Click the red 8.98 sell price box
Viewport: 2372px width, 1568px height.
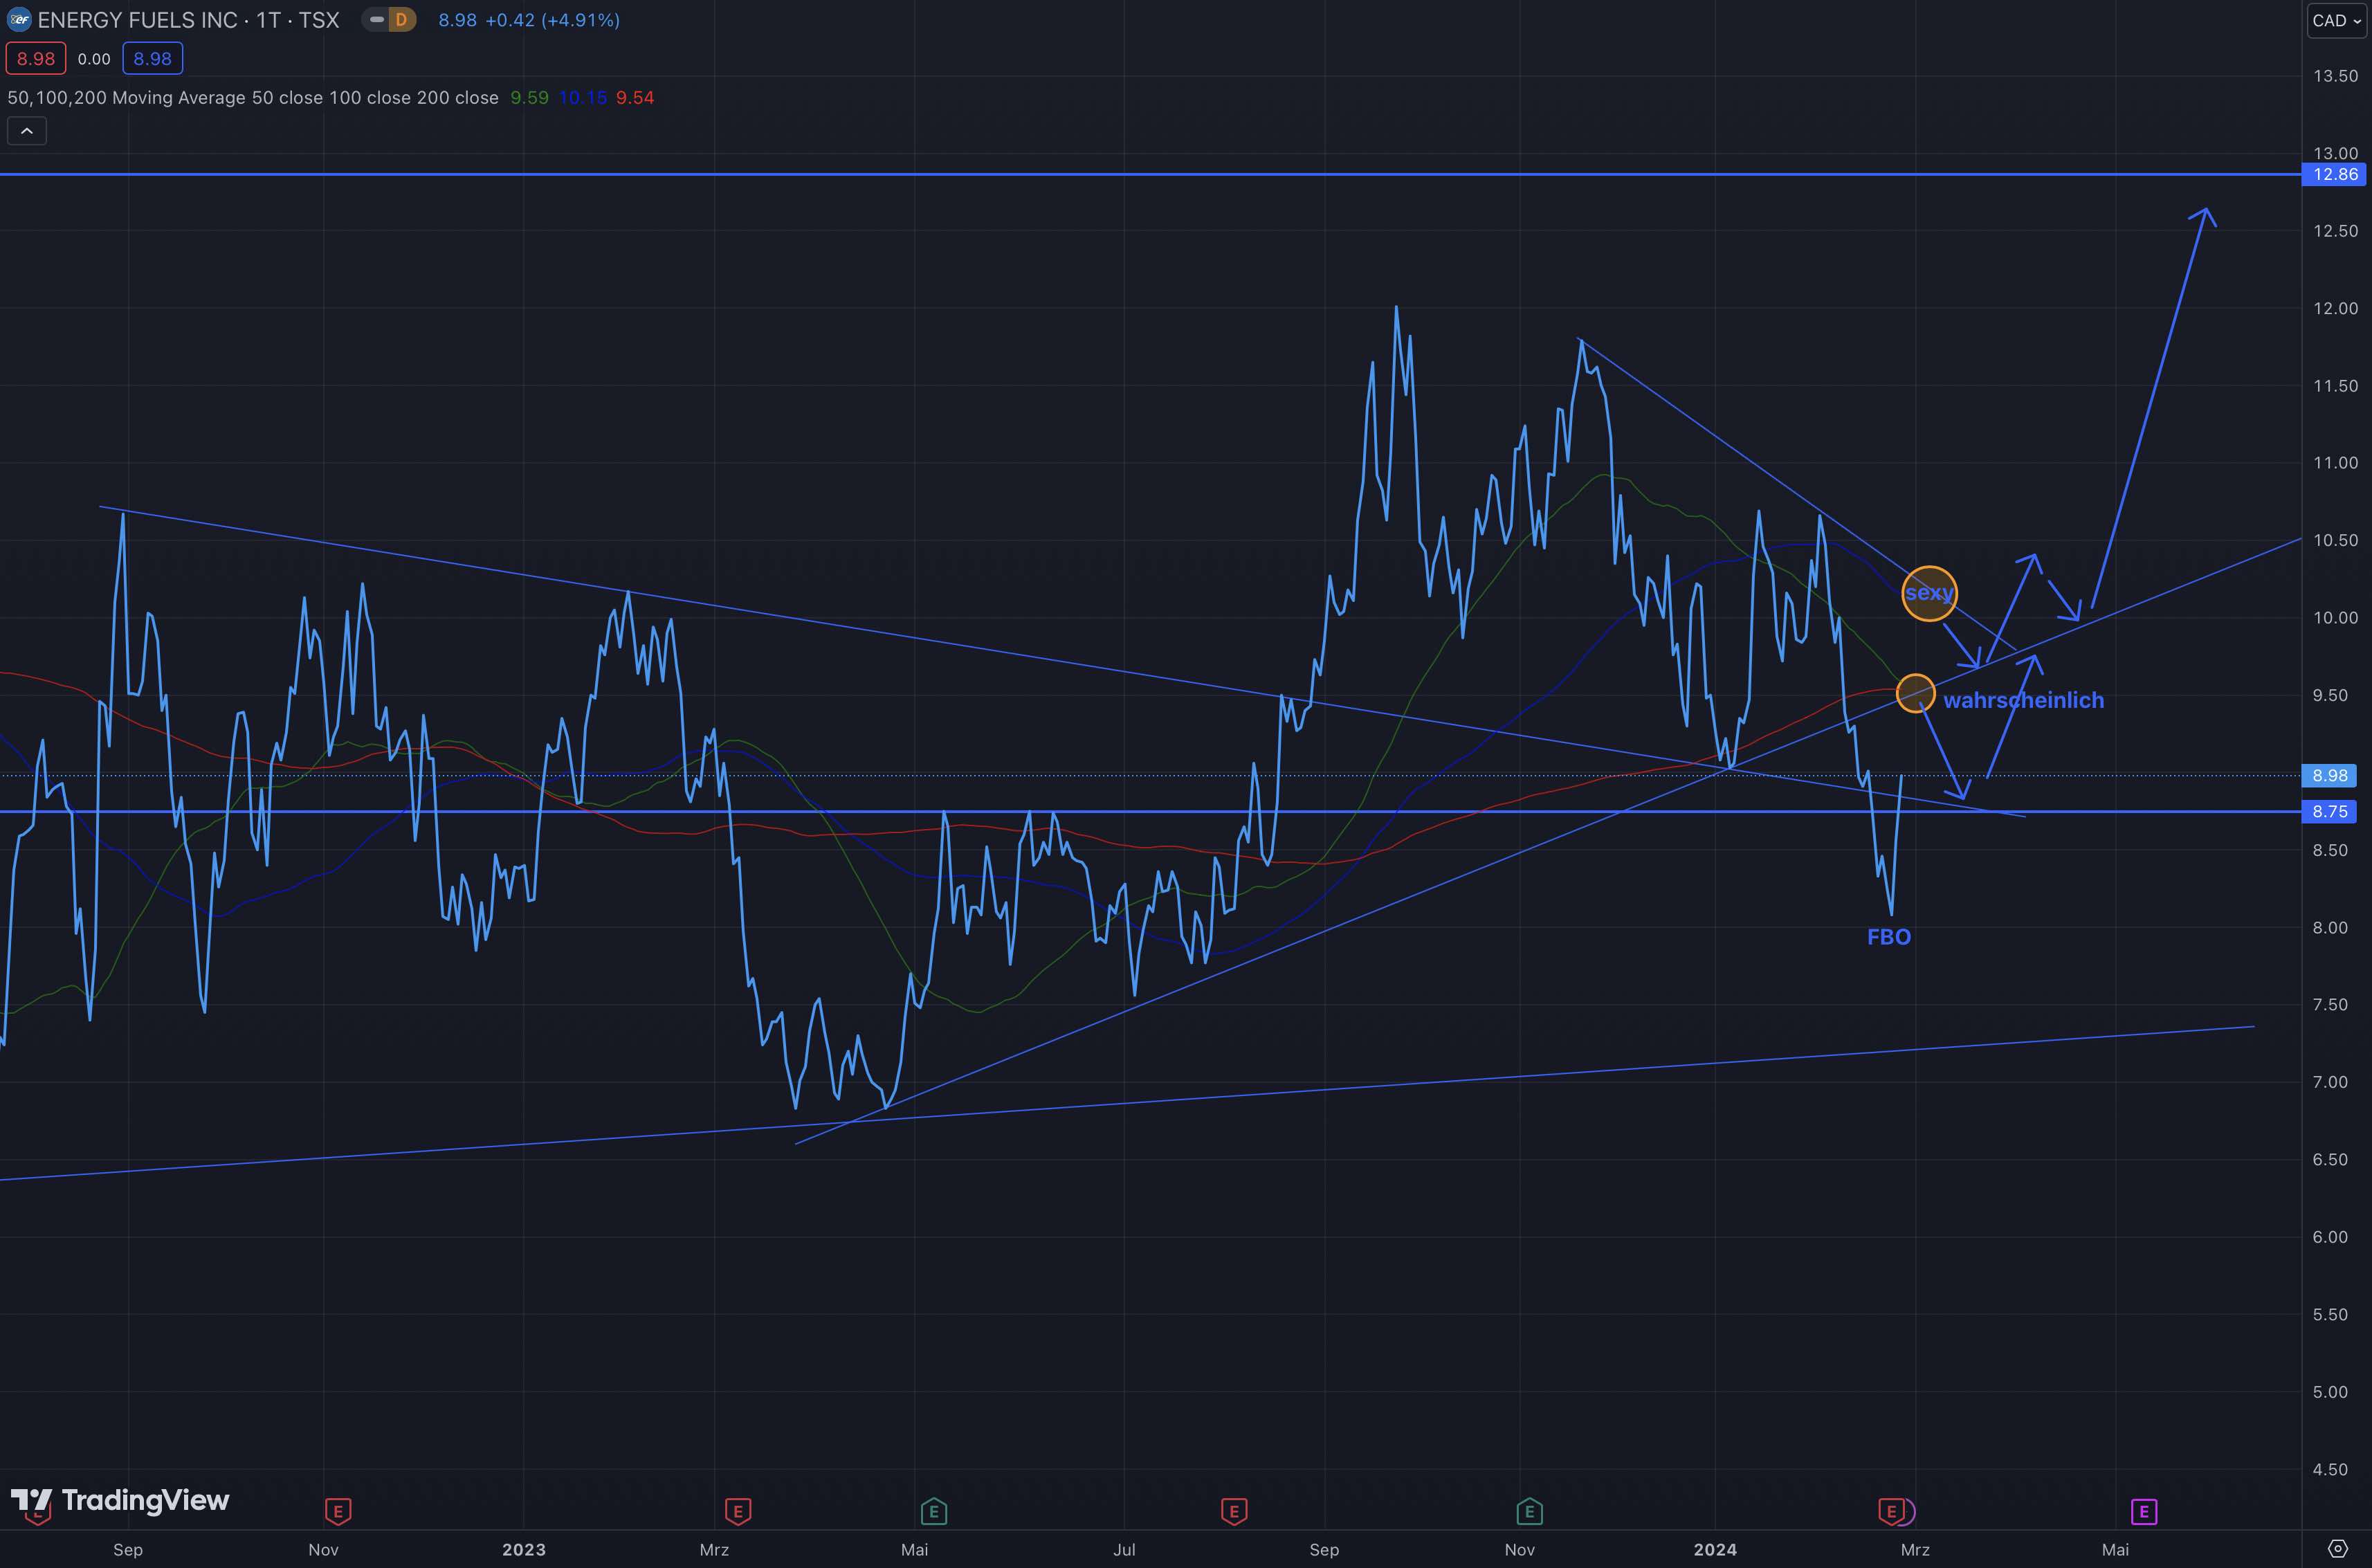tap(36, 59)
